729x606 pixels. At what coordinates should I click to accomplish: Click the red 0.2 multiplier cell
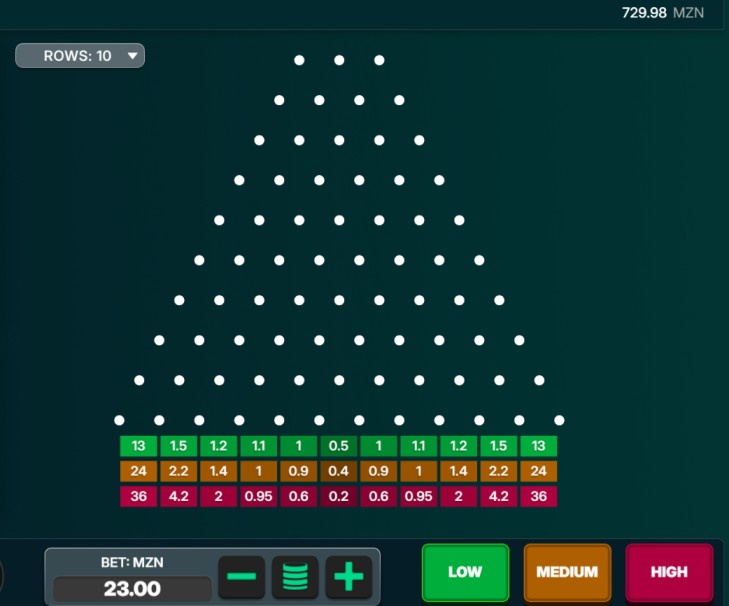click(338, 496)
